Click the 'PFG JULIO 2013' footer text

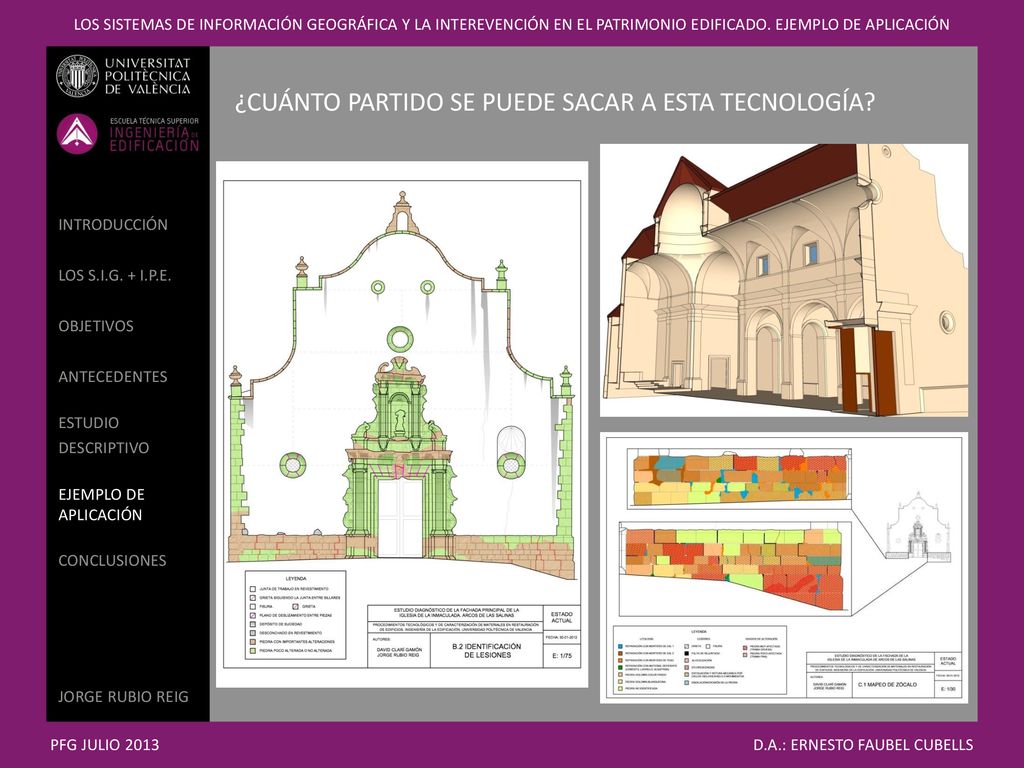click(104, 744)
